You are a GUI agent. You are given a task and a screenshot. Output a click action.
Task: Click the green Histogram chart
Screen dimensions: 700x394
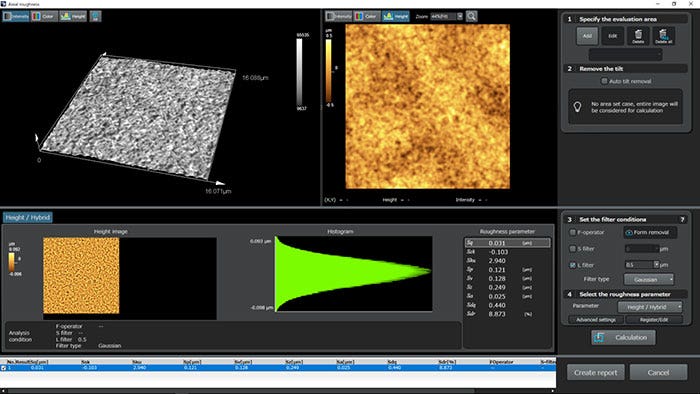(353, 274)
